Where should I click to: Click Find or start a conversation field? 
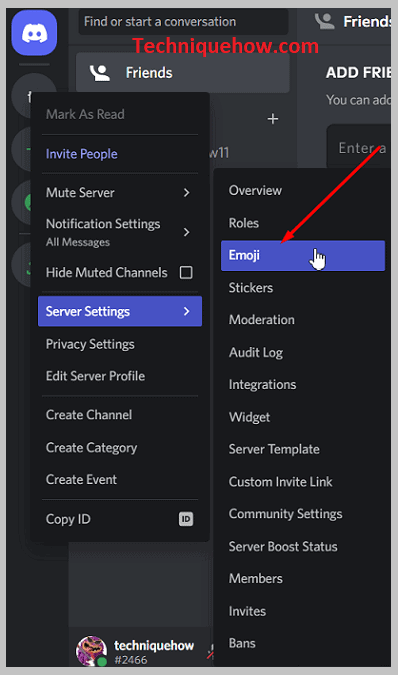[183, 22]
